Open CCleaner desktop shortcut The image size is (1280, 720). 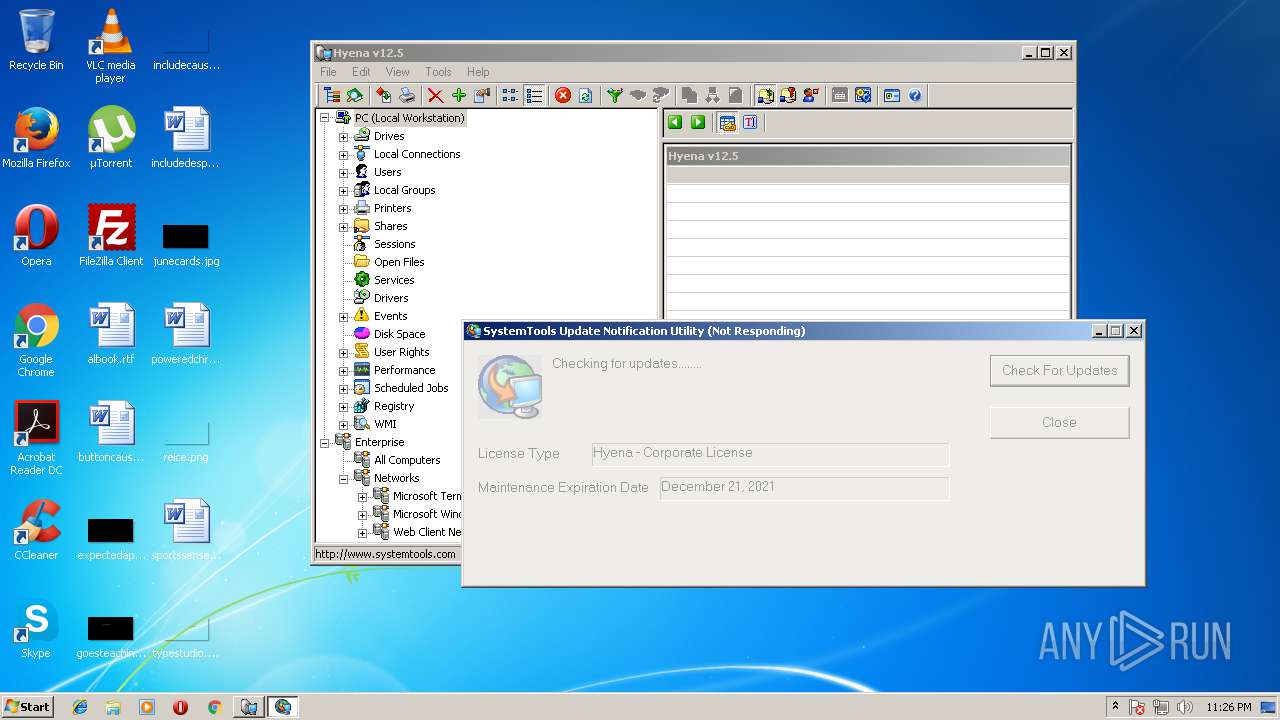[x=36, y=530]
